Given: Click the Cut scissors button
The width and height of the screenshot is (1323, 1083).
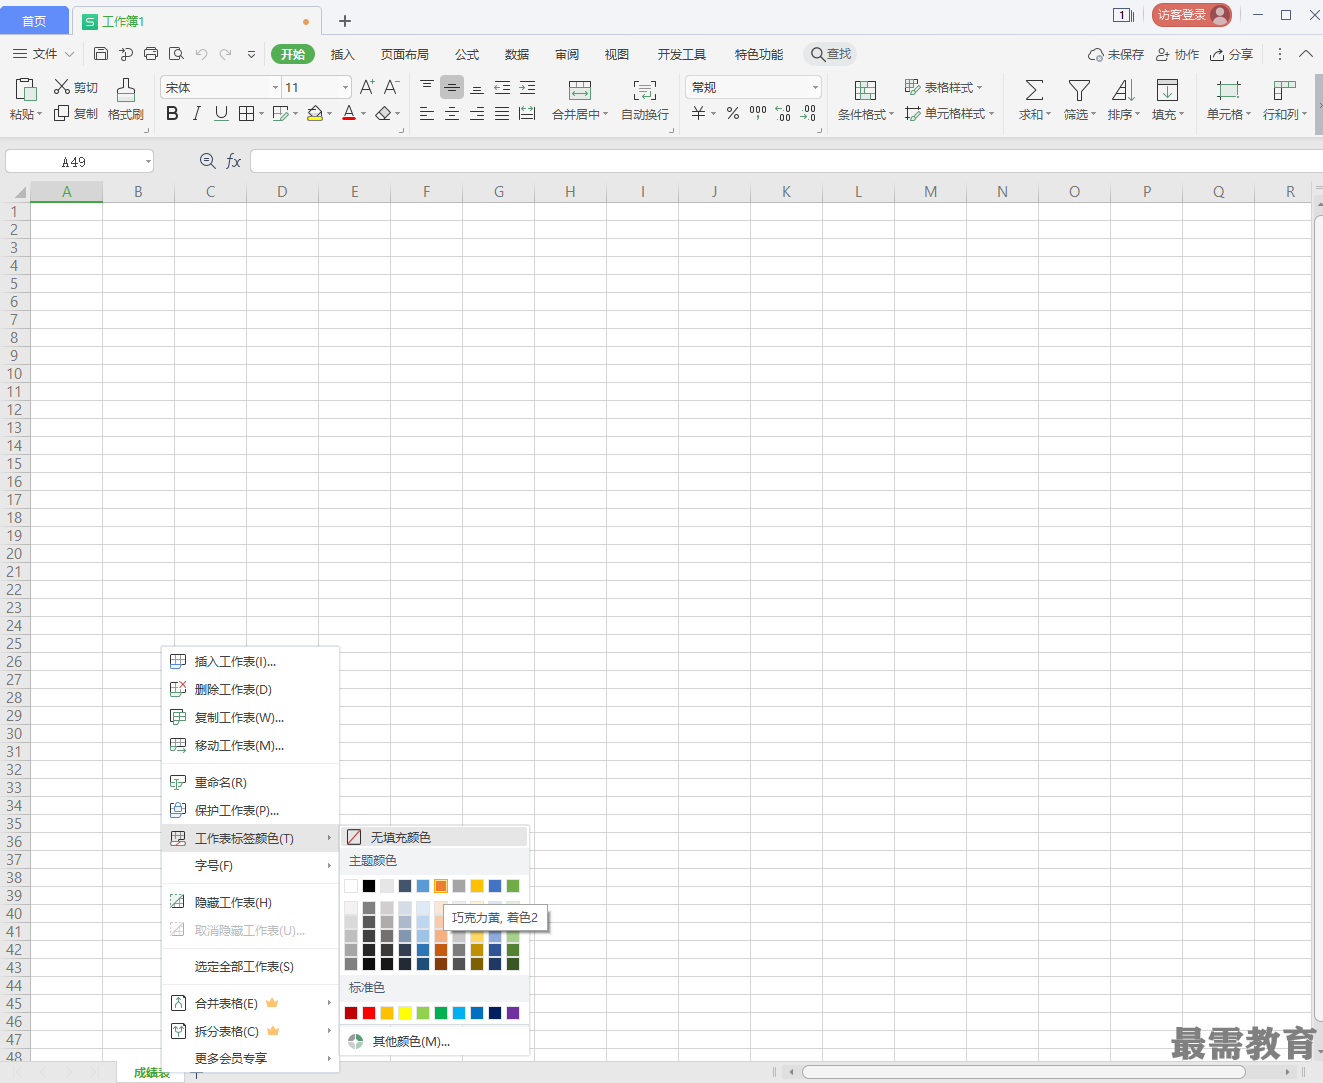Looking at the screenshot, I should point(76,87).
